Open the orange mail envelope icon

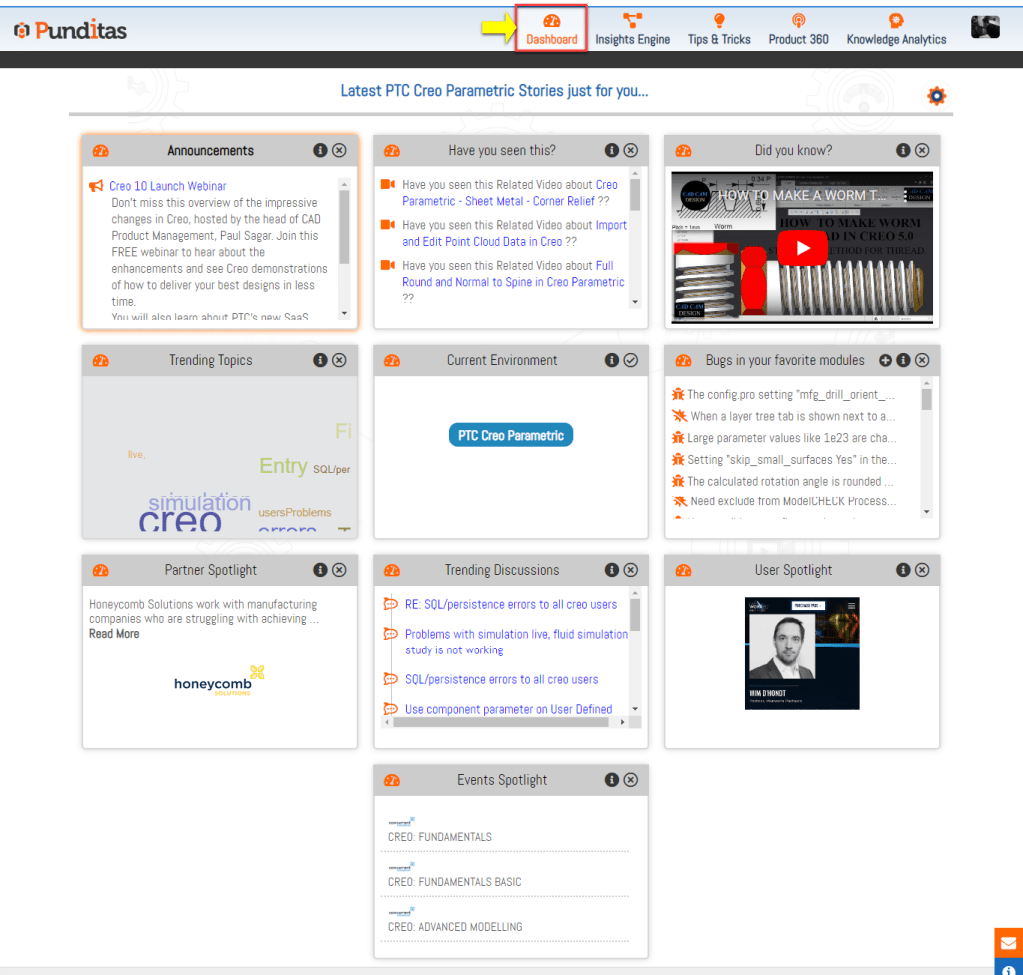(x=1008, y=942)
